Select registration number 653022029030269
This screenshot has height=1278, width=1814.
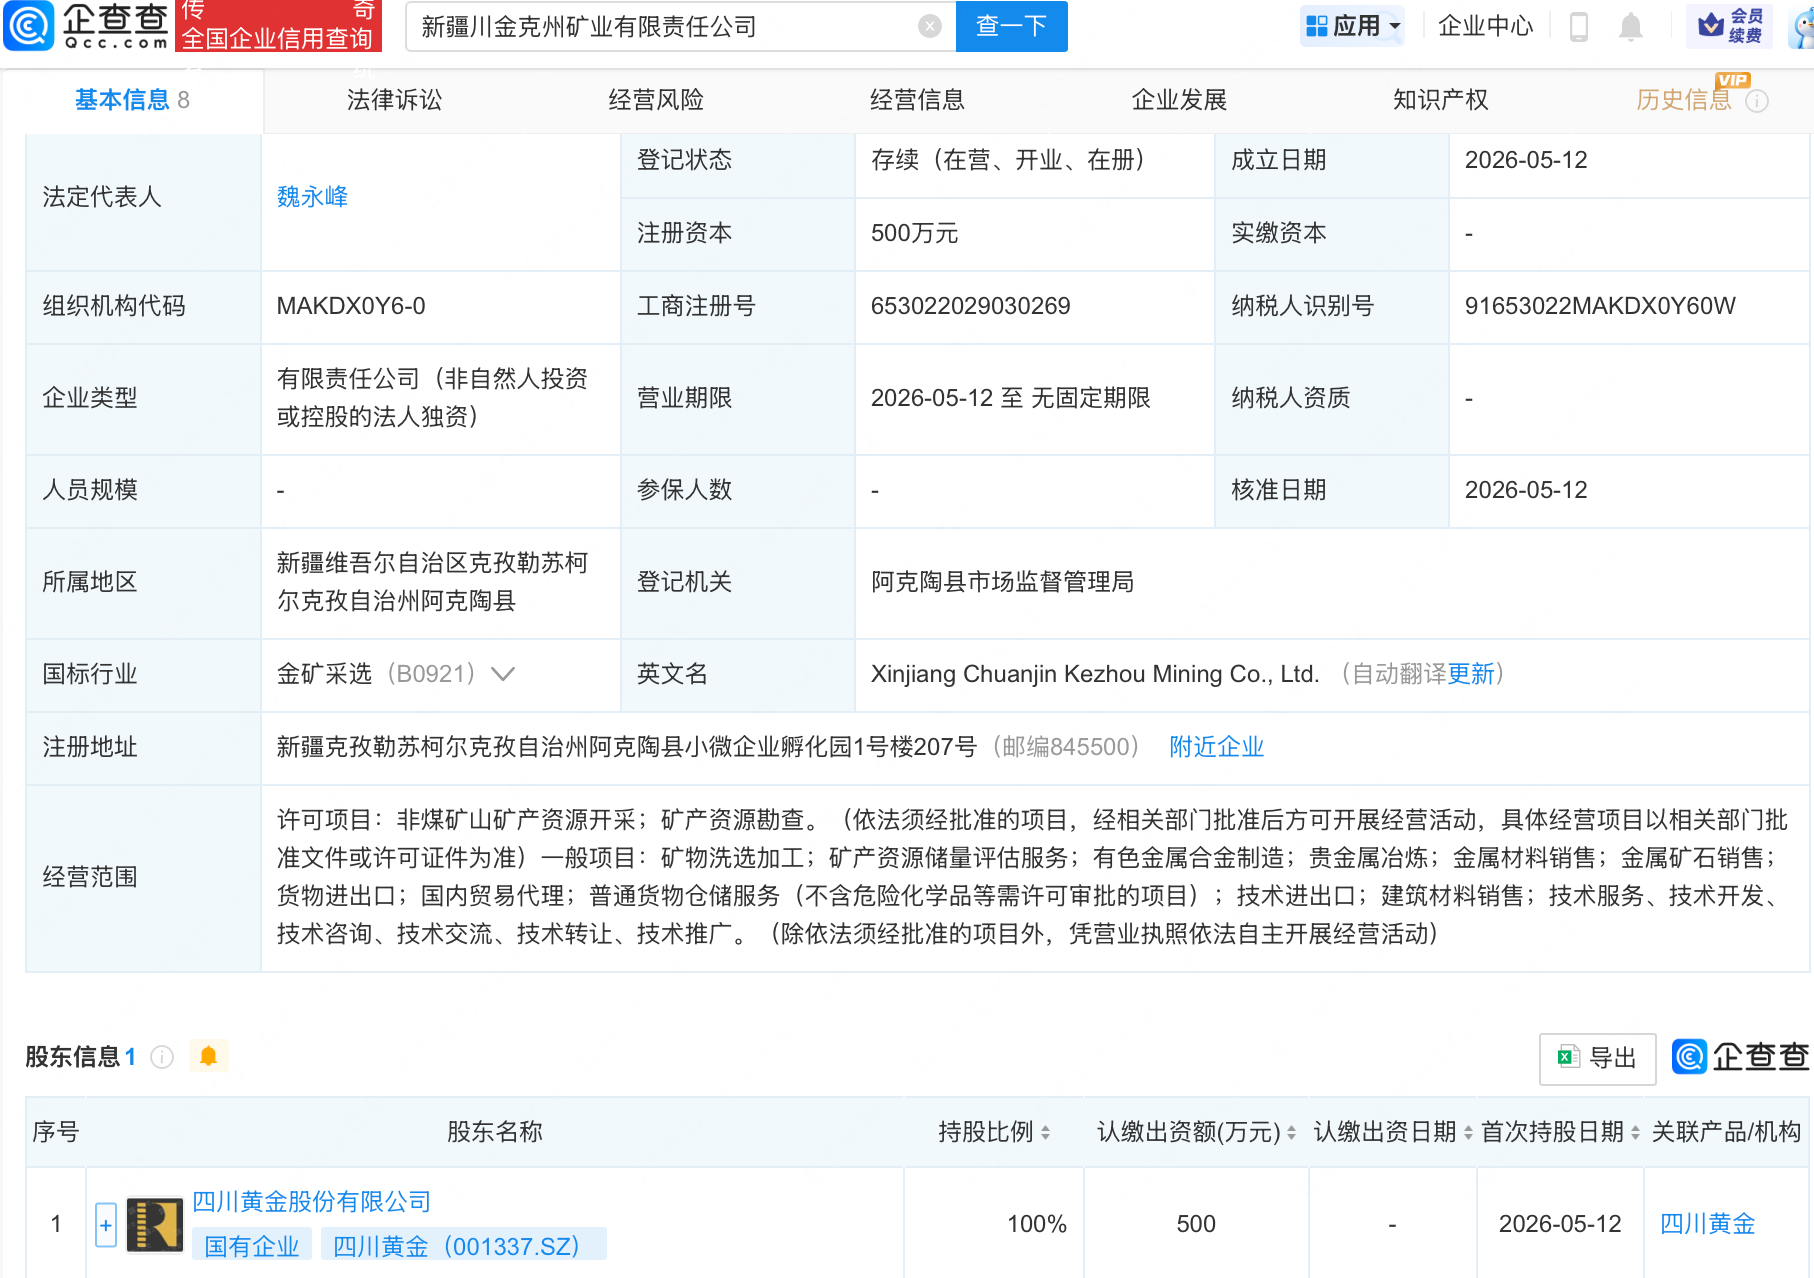[971, 306]
